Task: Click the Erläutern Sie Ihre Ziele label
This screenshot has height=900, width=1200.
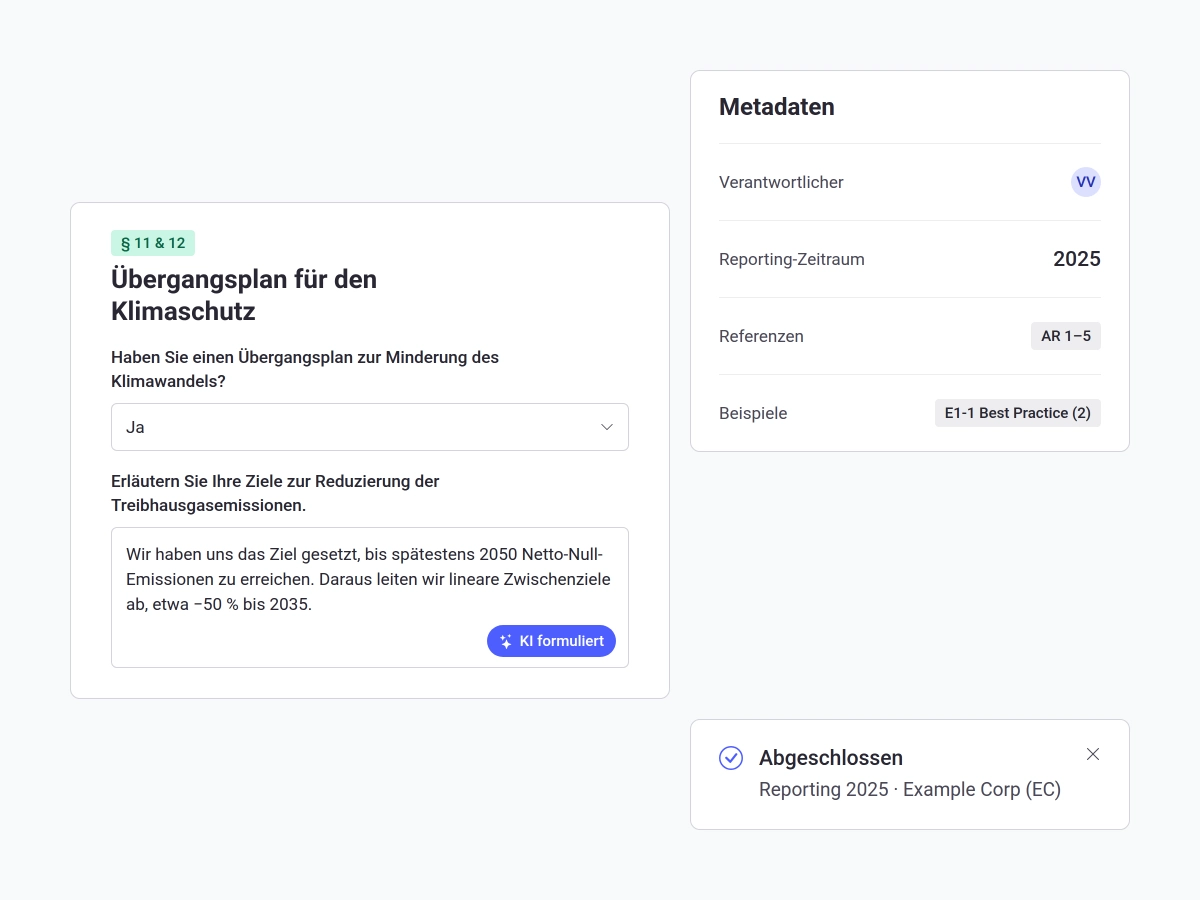Action: click(275, 493)
